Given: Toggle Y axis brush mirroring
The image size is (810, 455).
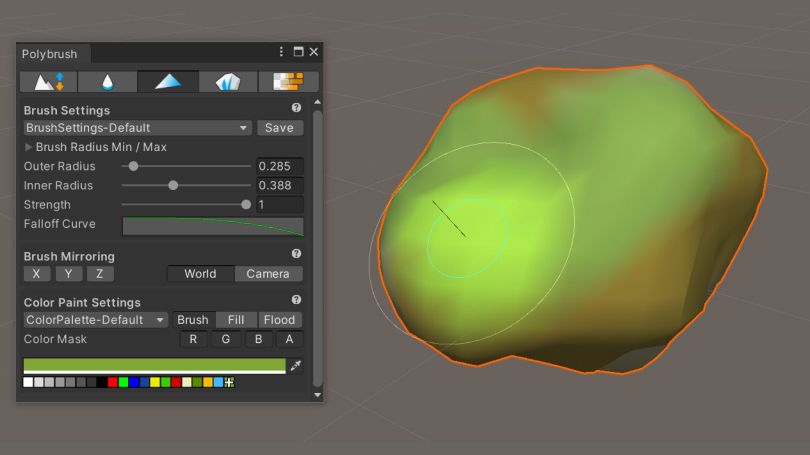Looking at the screenshot, I should click(x=68, y=274).
